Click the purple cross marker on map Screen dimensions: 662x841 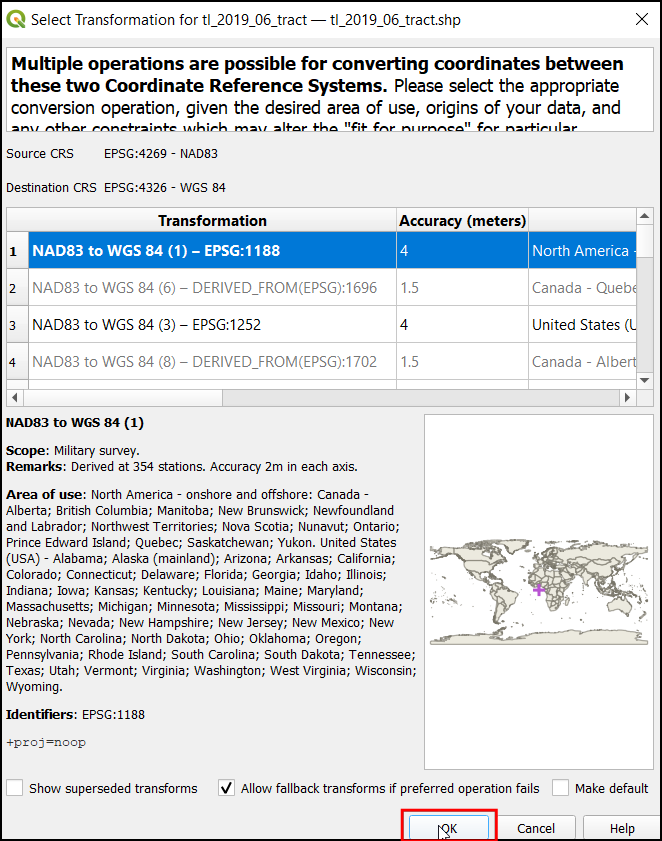click(540, 589)
